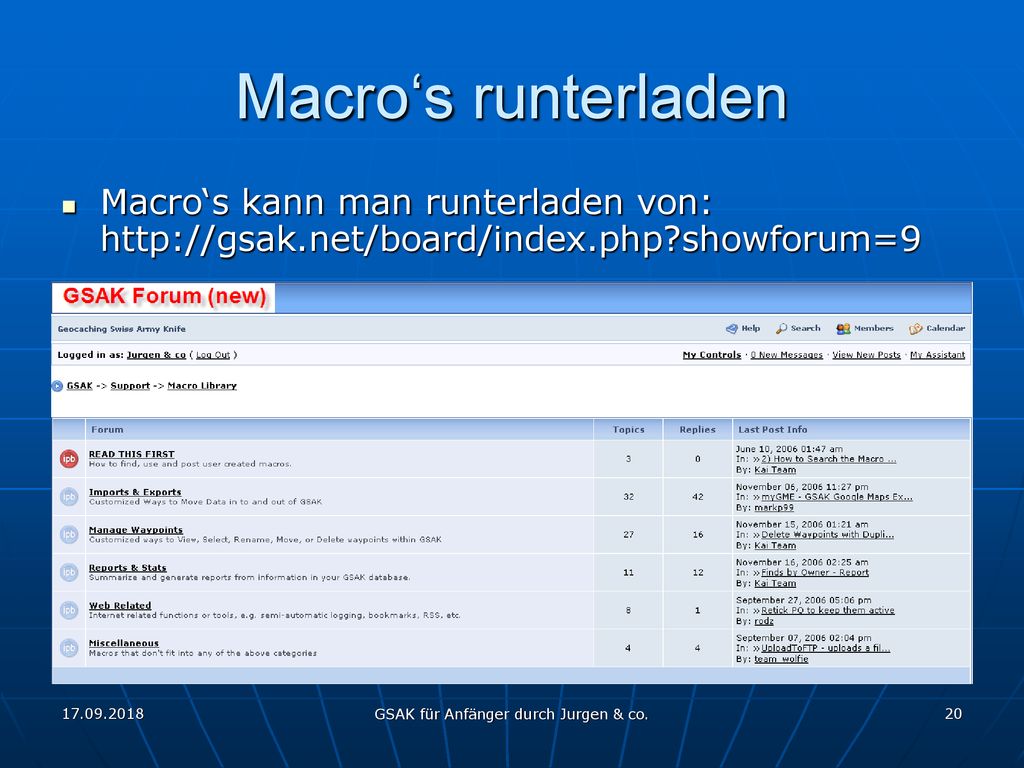The height and width of the screenshot is (768, 1024).
Task: Click the footer "GSAK für Anfänger durch Jurgen & co."
Action: (511, 714)
